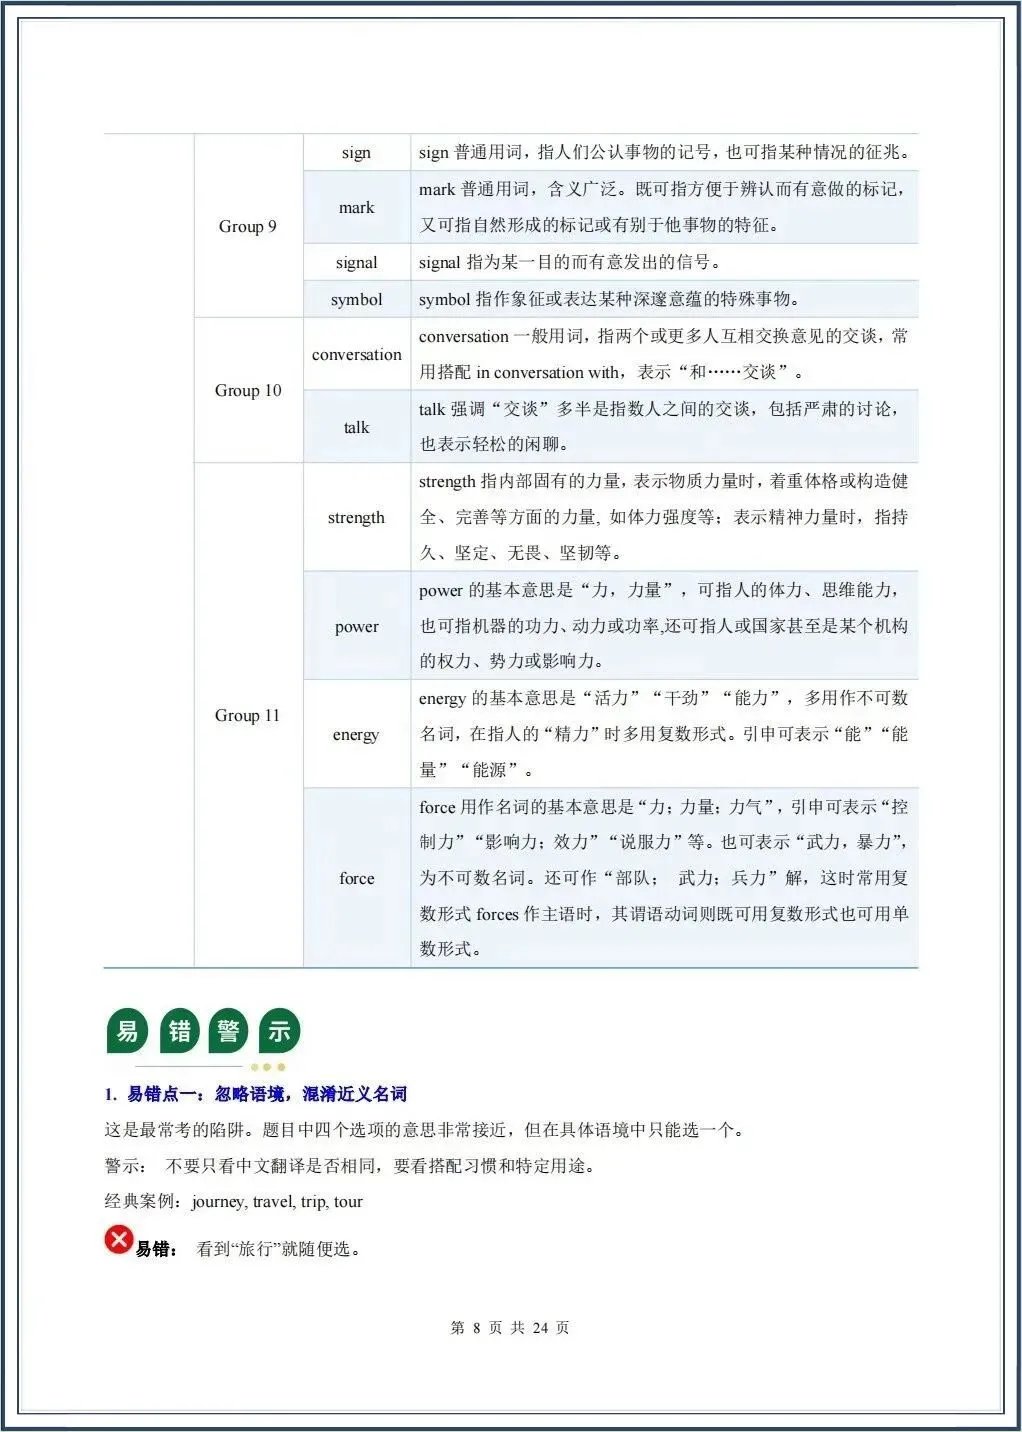
Task: Click the journey, travel, trip, tour example text
Action: pos(278,1203)
